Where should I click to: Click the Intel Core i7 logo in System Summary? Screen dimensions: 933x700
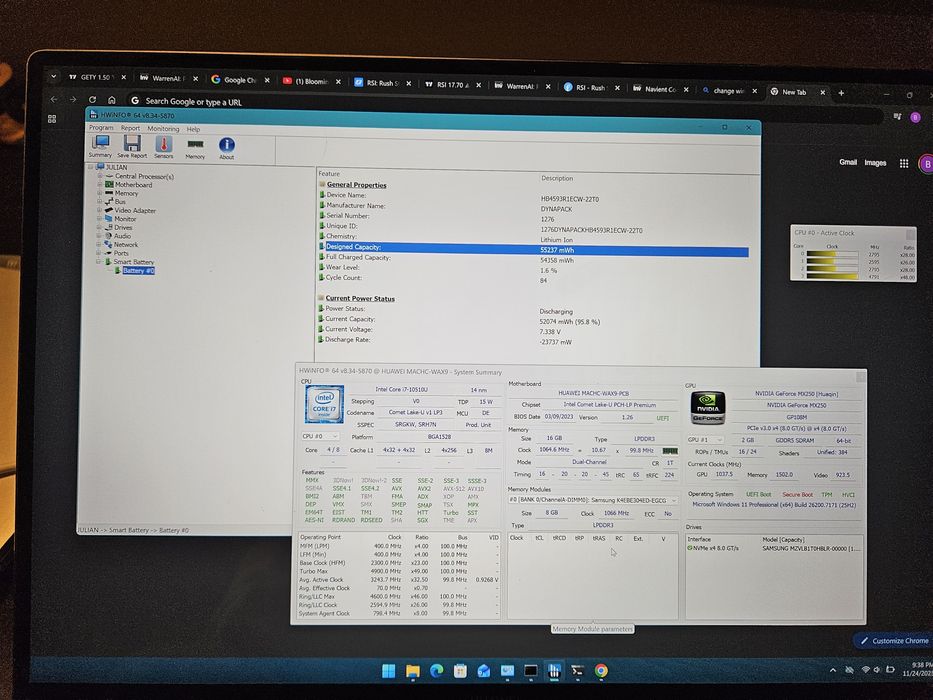(x=324, y=404)
